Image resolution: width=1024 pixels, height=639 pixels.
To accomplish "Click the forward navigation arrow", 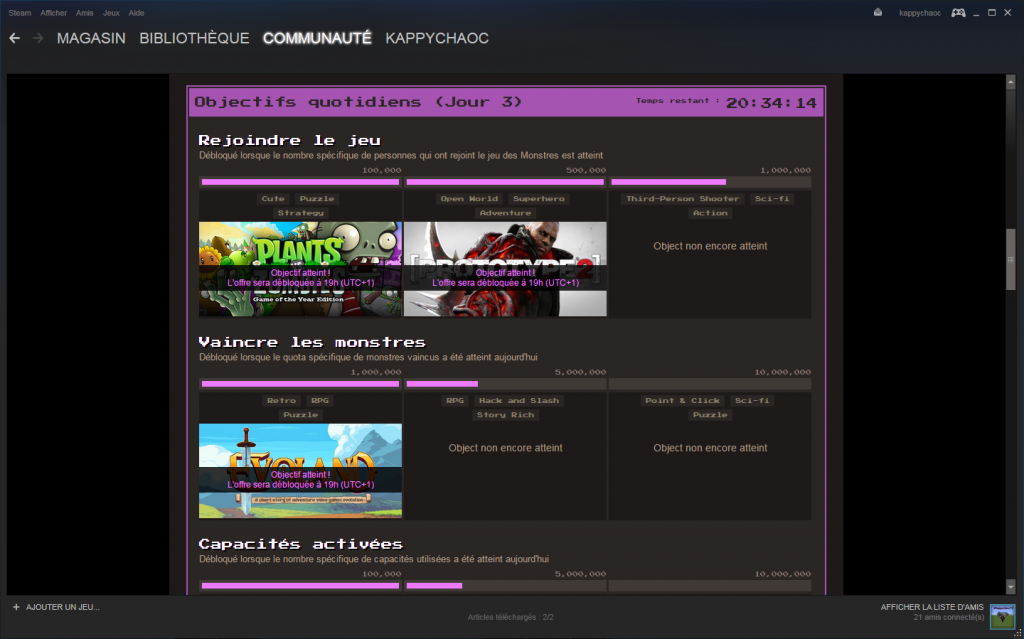I will [38, 38].
